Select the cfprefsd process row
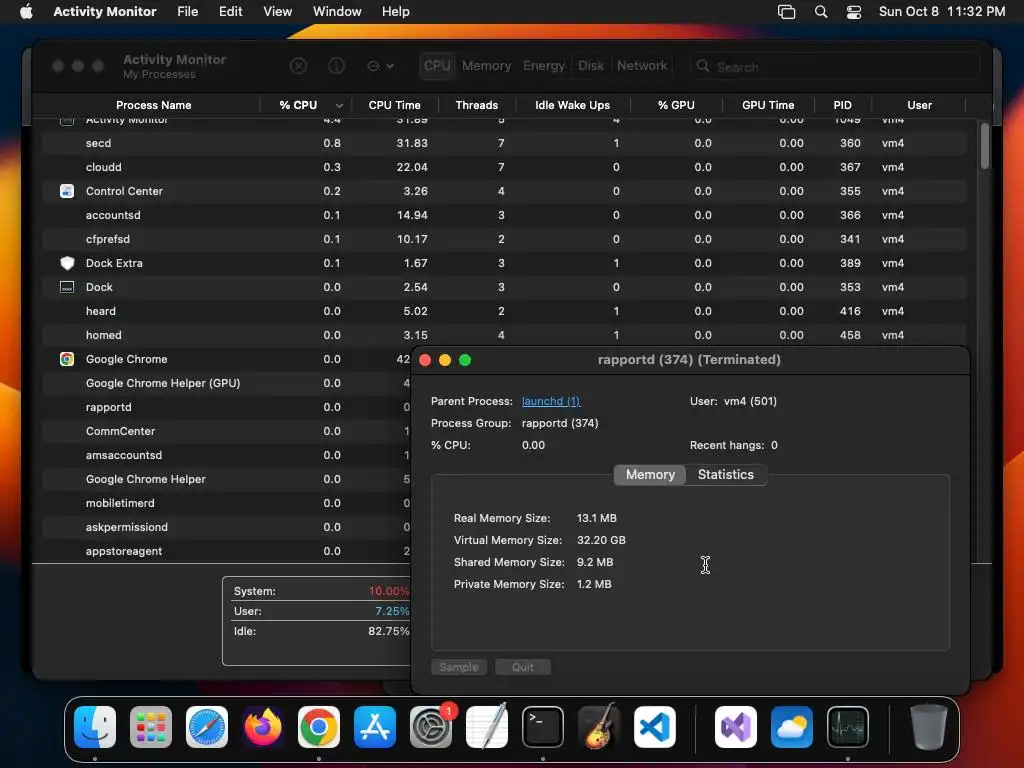This screenshot has width=1024, height=768. click(x=504, y=239)
